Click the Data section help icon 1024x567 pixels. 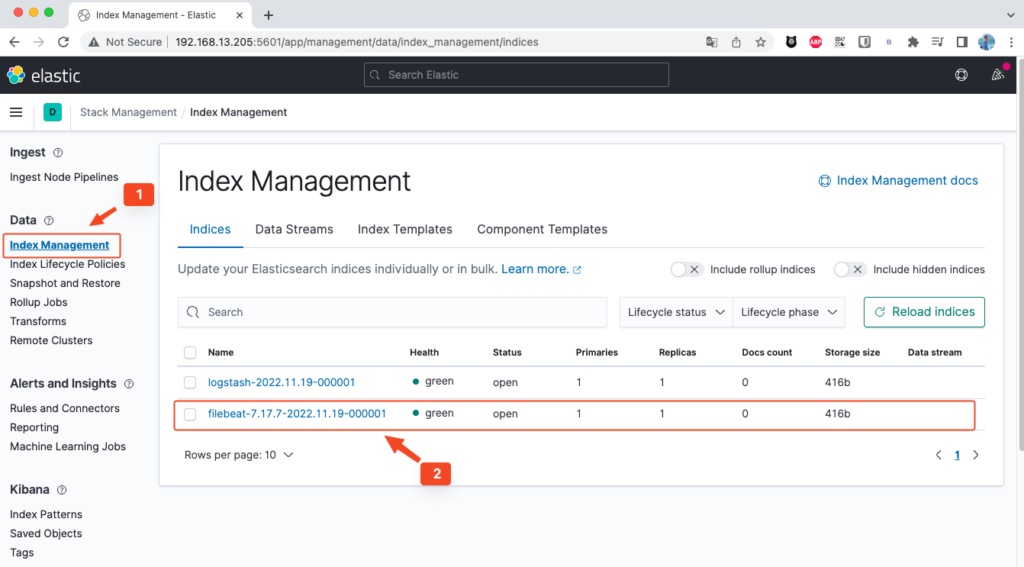(x=48, y=221)
